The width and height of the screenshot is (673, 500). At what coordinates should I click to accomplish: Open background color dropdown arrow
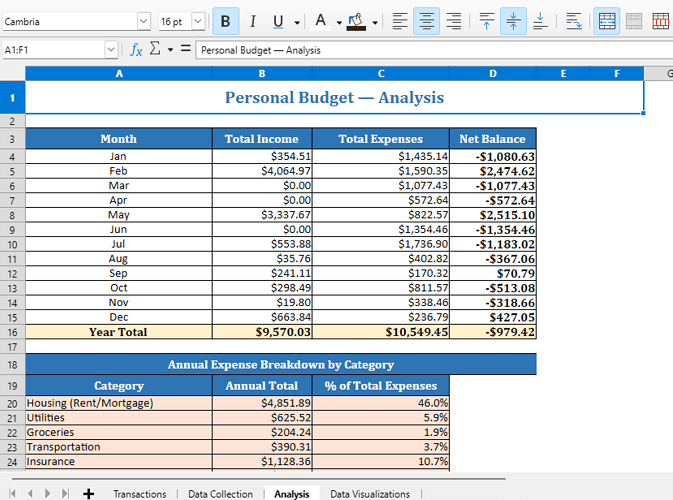pyautogui.click(x=375, y=22)
